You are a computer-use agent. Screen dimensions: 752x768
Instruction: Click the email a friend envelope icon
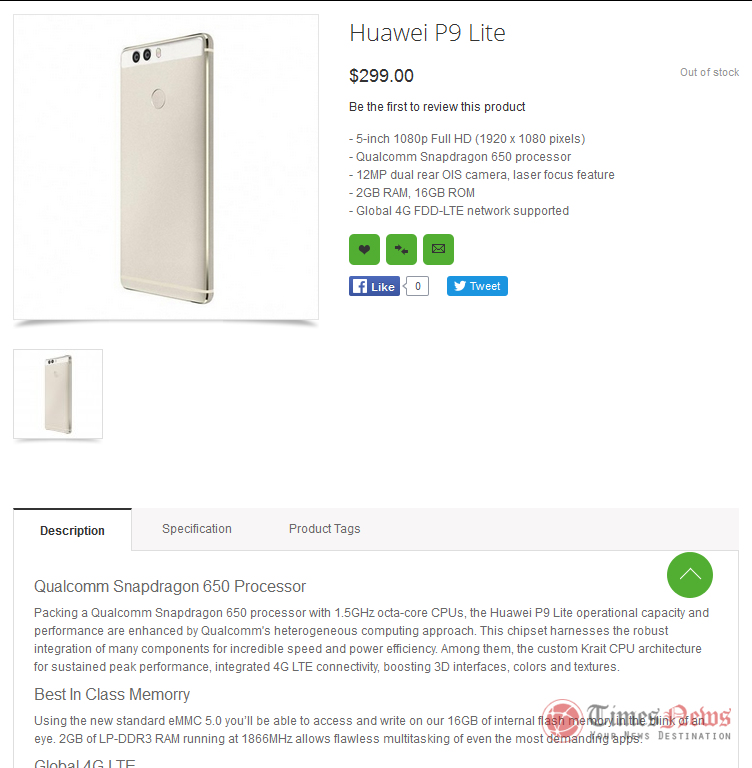click(x=438, y=249)
